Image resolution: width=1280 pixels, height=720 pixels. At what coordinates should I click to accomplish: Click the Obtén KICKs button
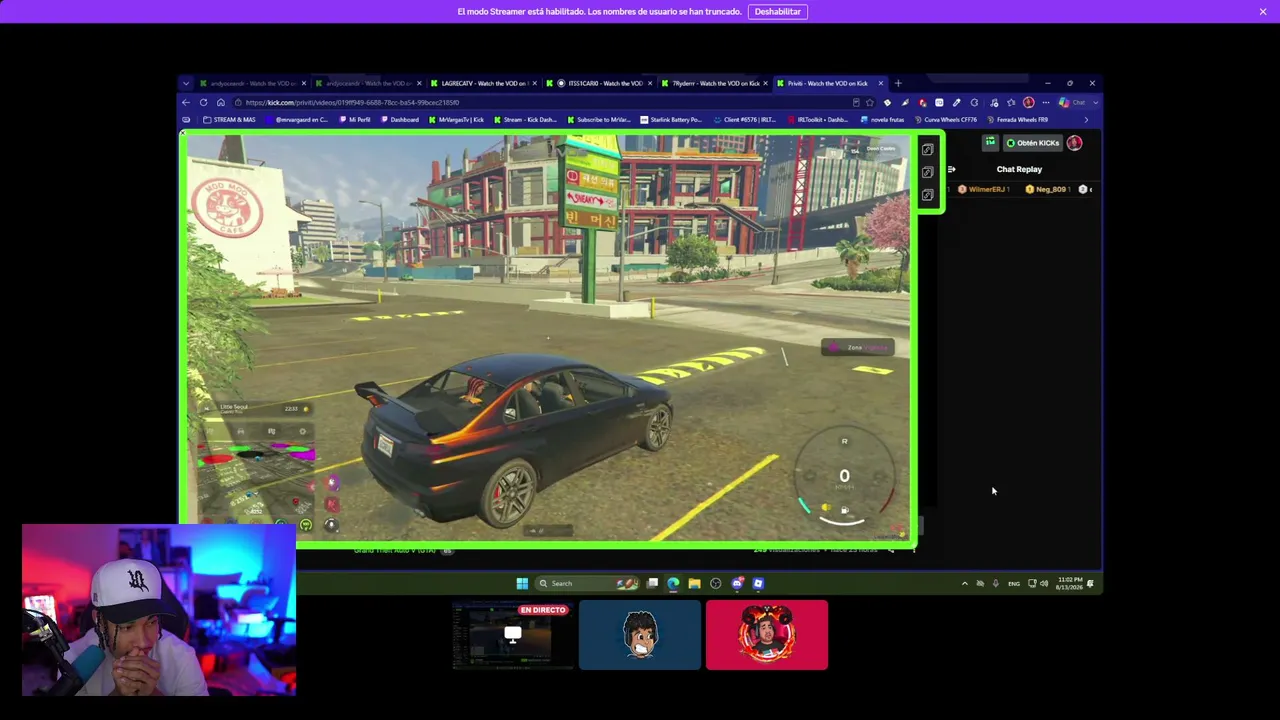point(1033,143)
